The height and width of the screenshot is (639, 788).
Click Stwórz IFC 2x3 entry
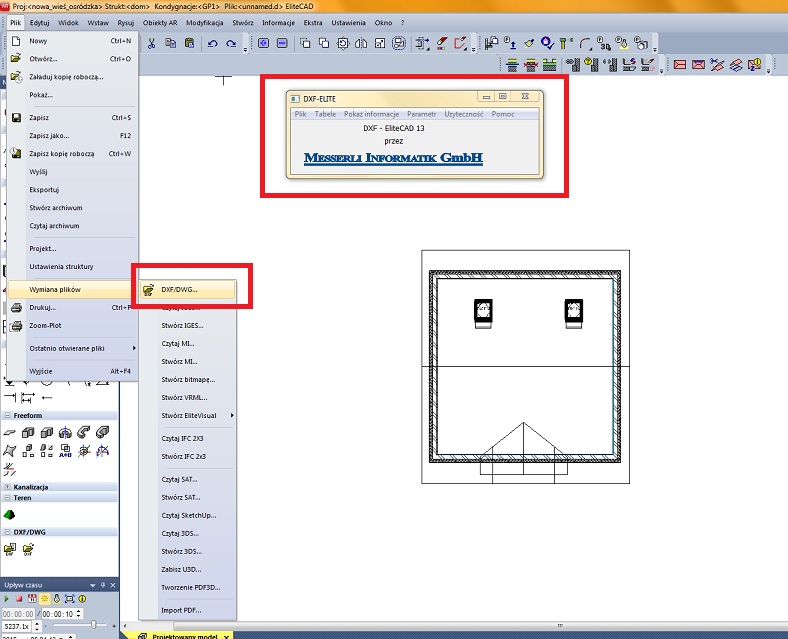188,456
